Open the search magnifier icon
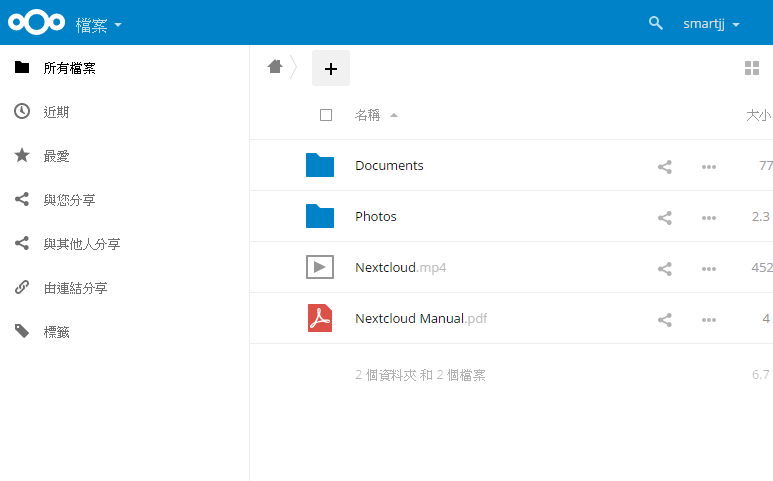773x481 pixels. [655, 23]
